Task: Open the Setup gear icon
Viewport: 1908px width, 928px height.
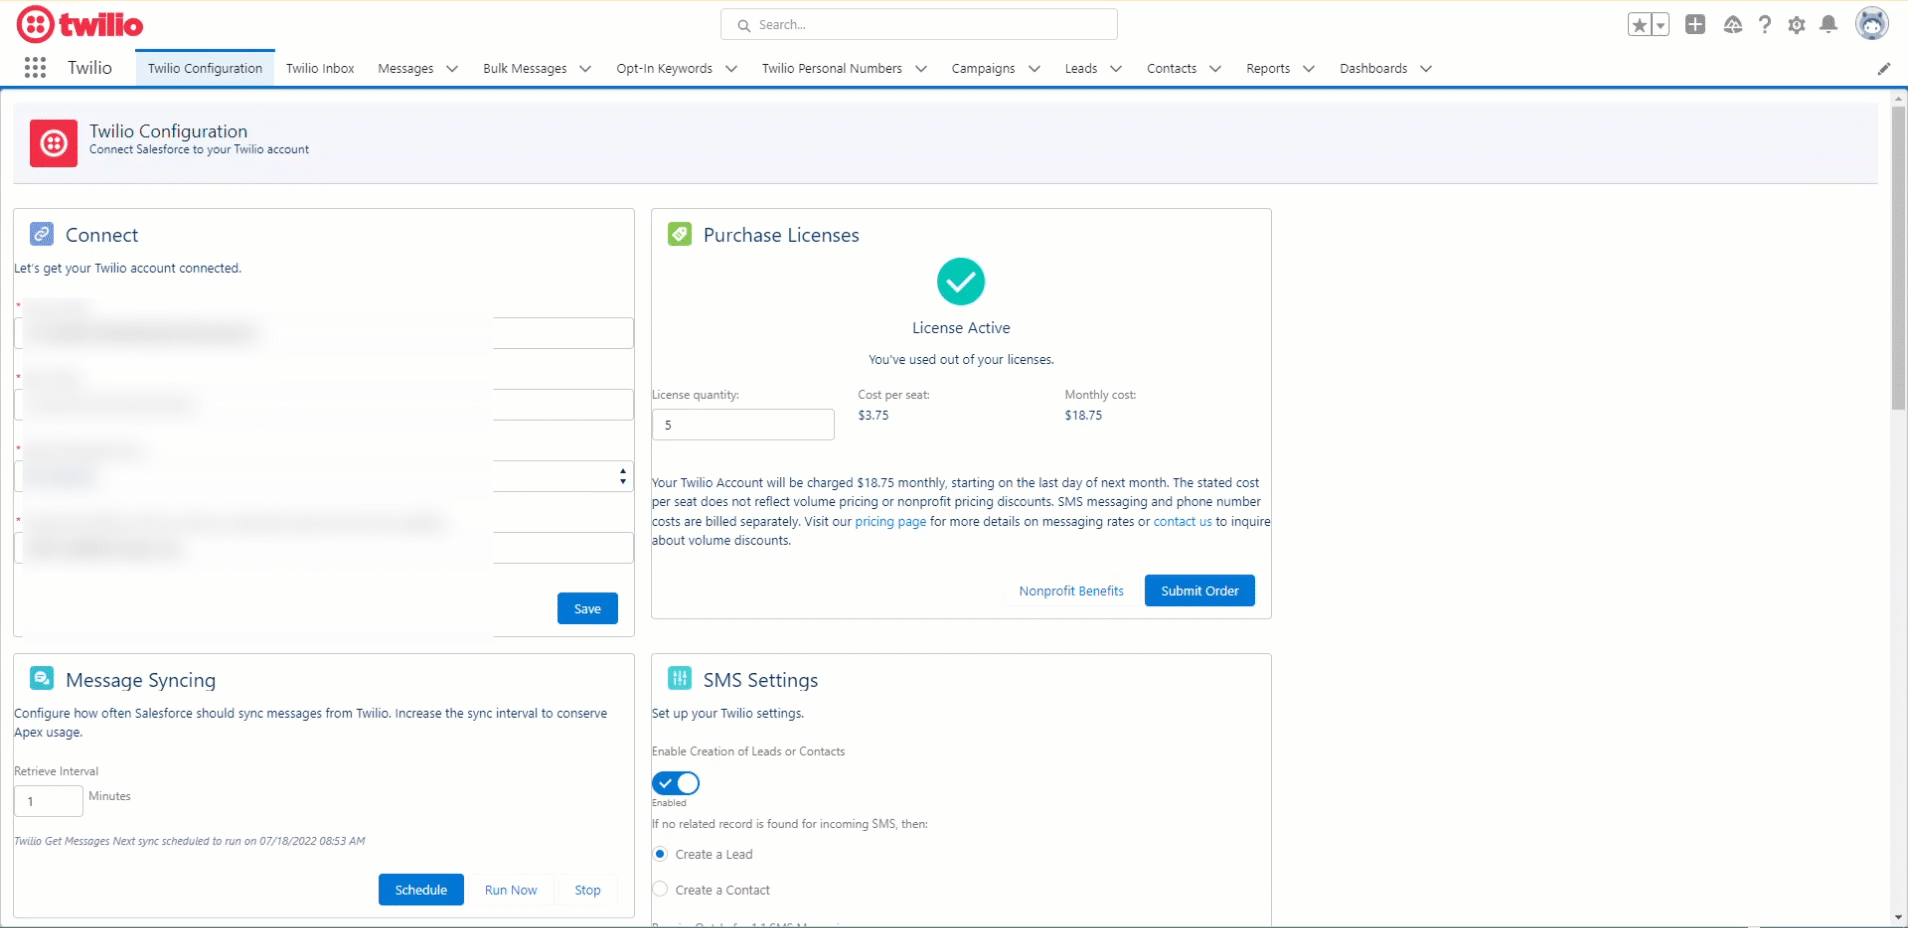Action: tap(1797, 25)
